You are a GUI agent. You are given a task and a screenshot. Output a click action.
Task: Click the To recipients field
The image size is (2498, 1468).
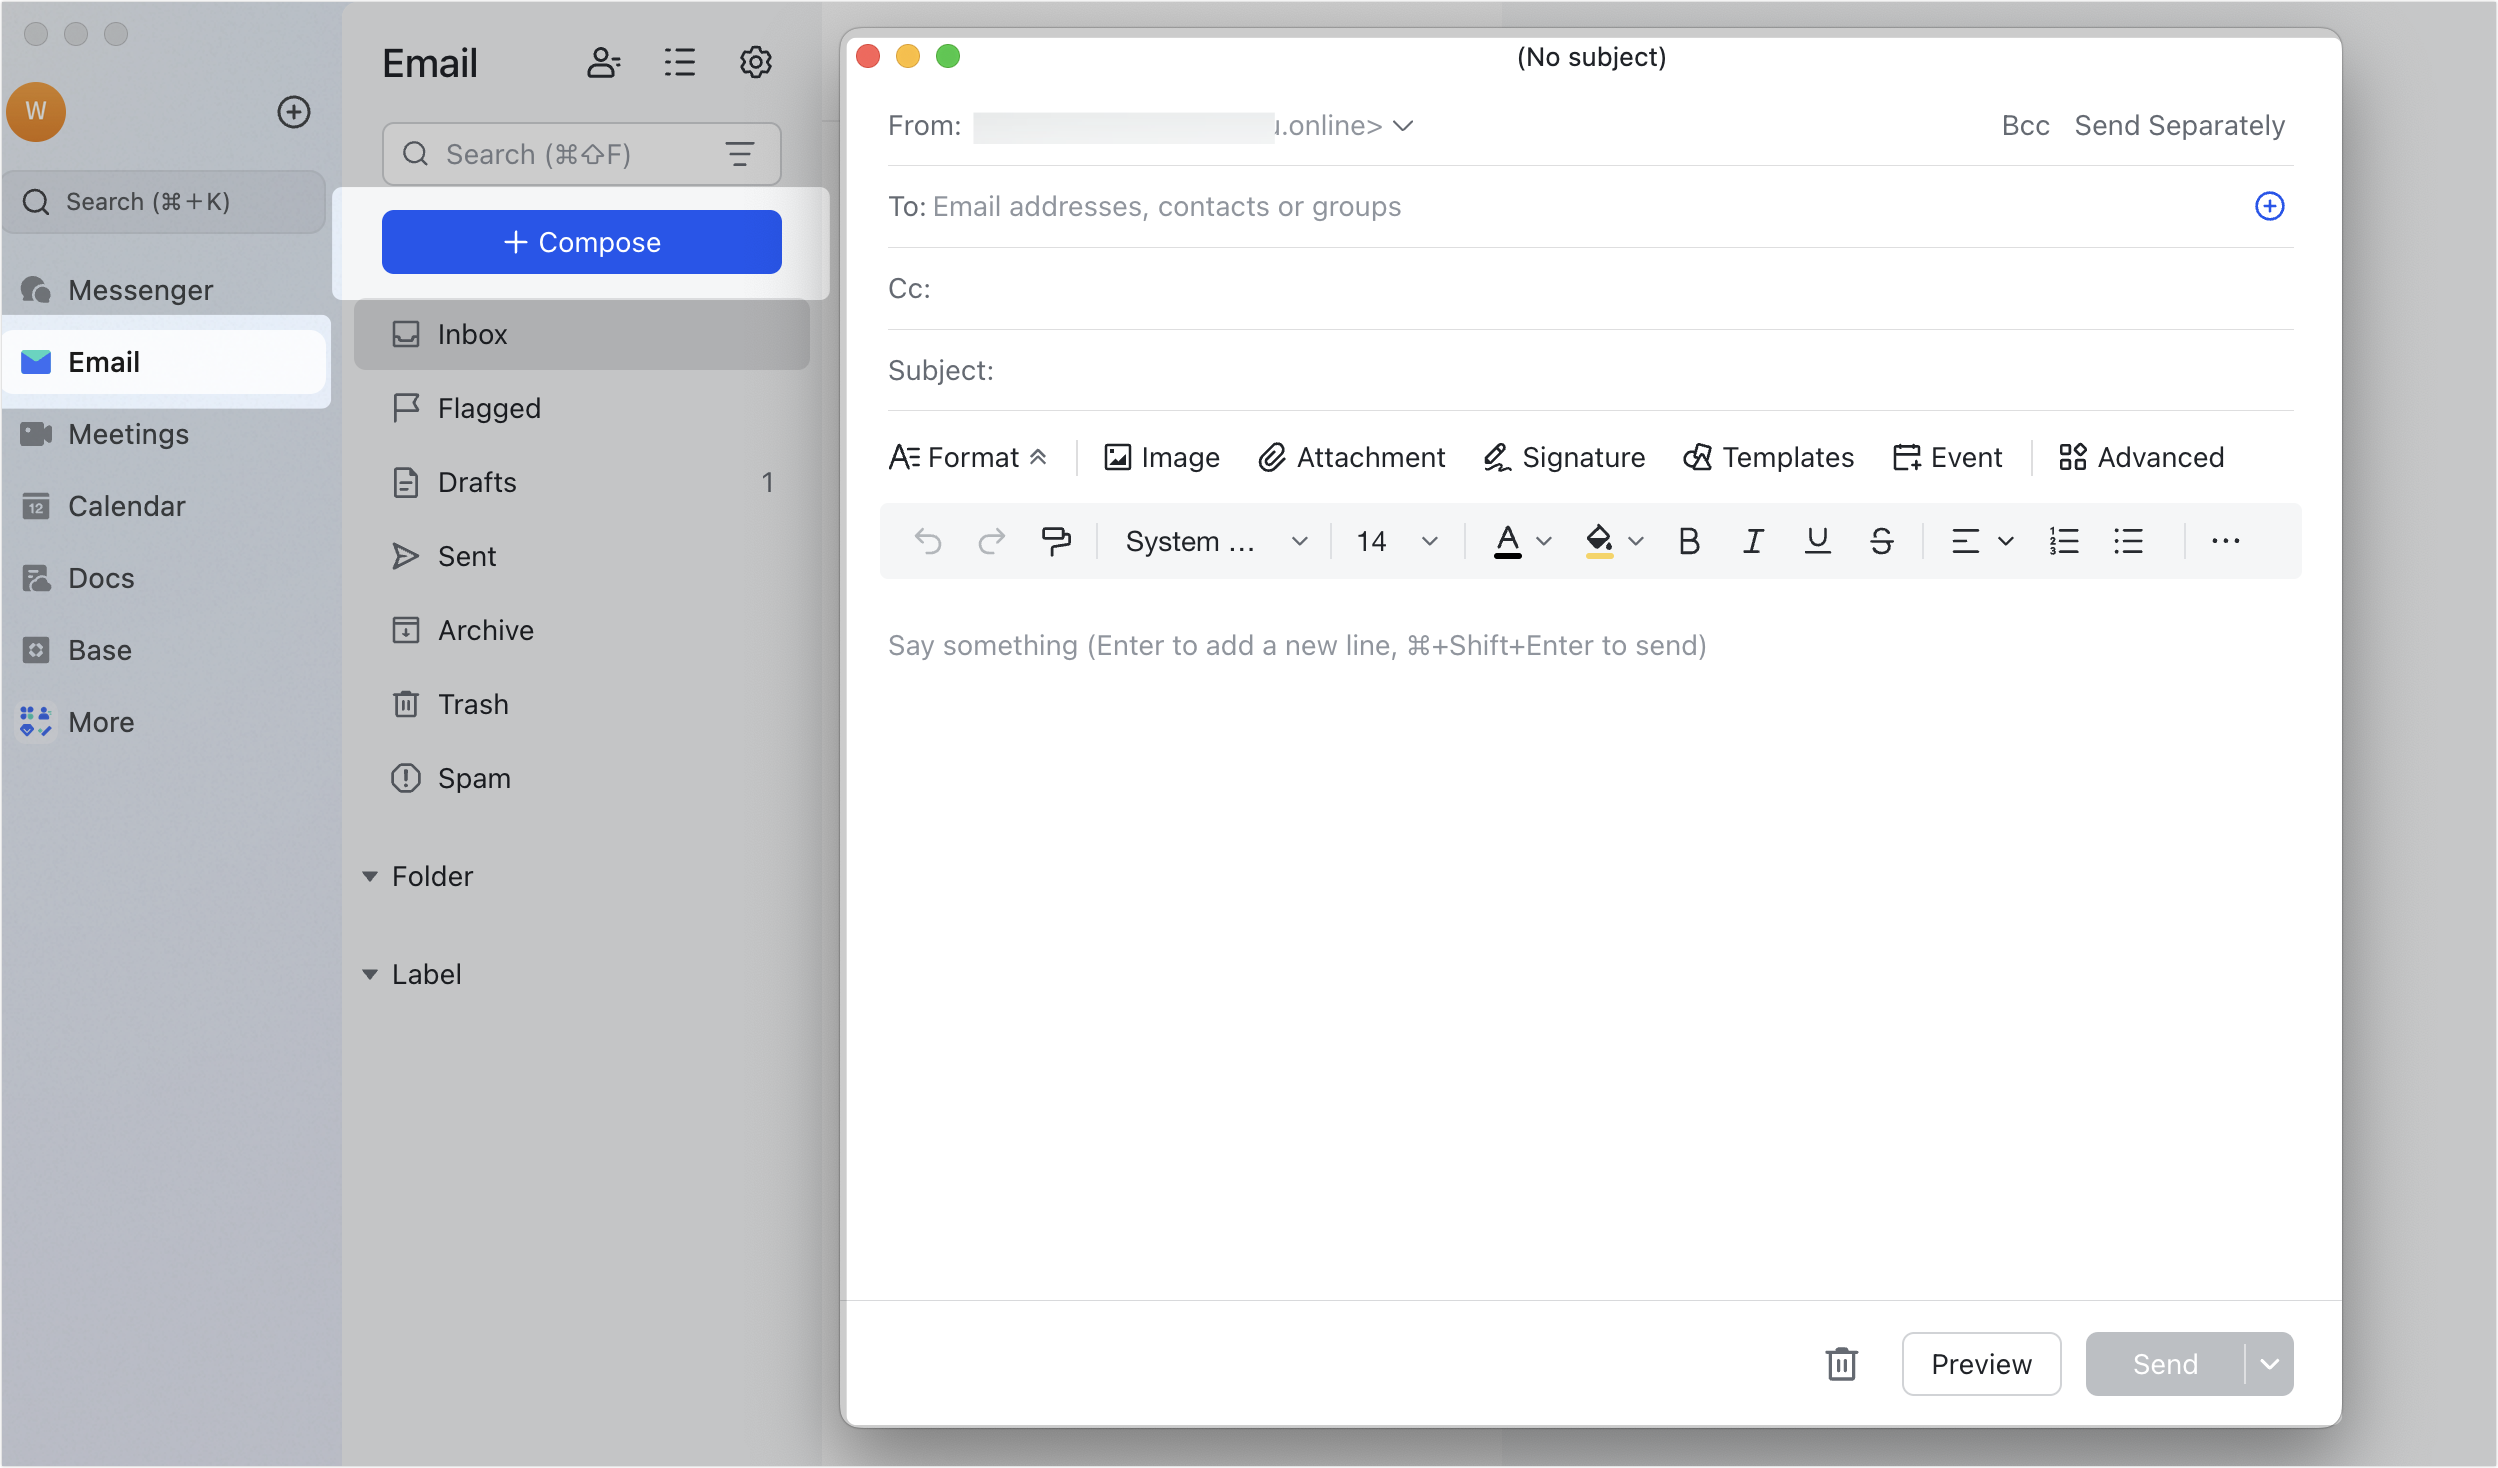click(1166, 206)
